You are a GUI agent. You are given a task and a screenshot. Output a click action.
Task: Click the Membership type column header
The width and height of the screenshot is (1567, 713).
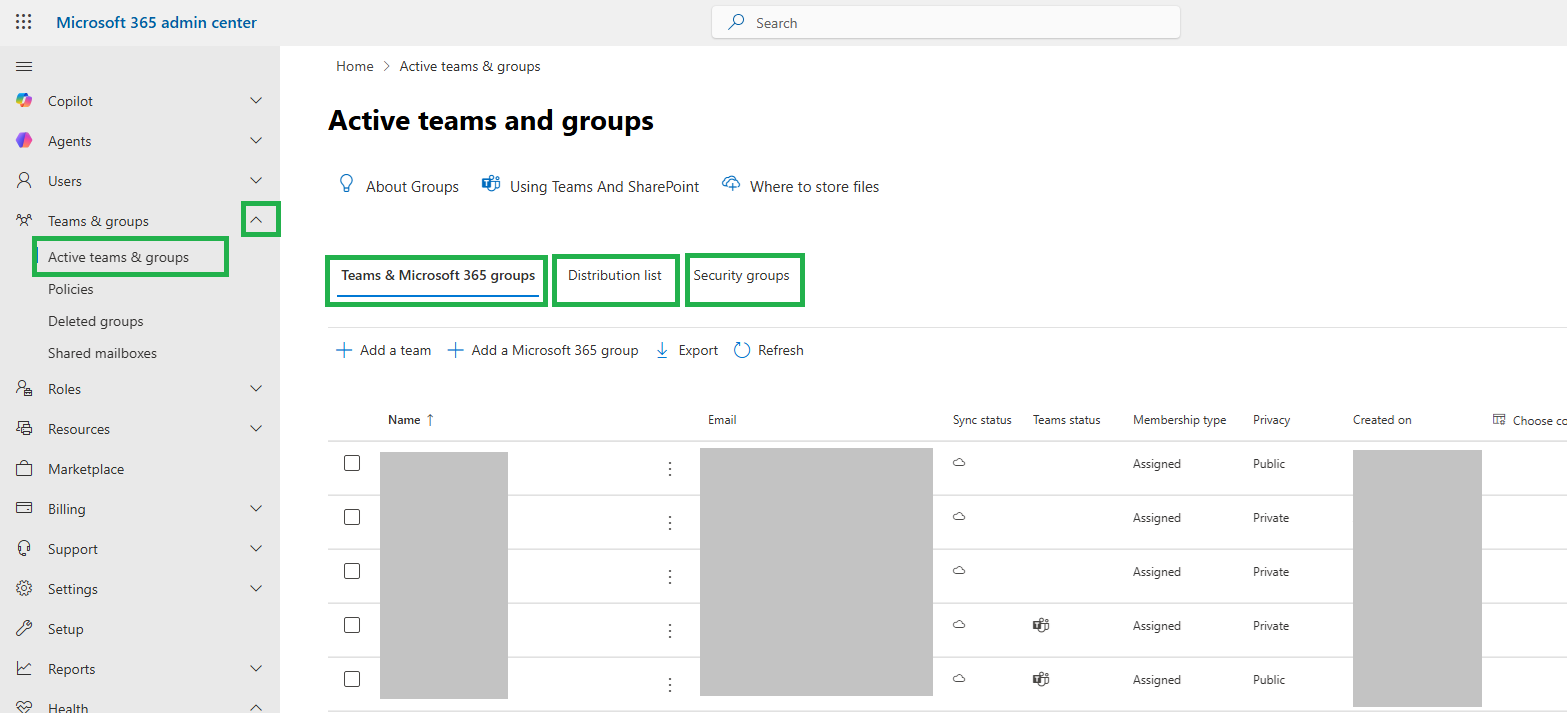click(x=1179, y=420)
